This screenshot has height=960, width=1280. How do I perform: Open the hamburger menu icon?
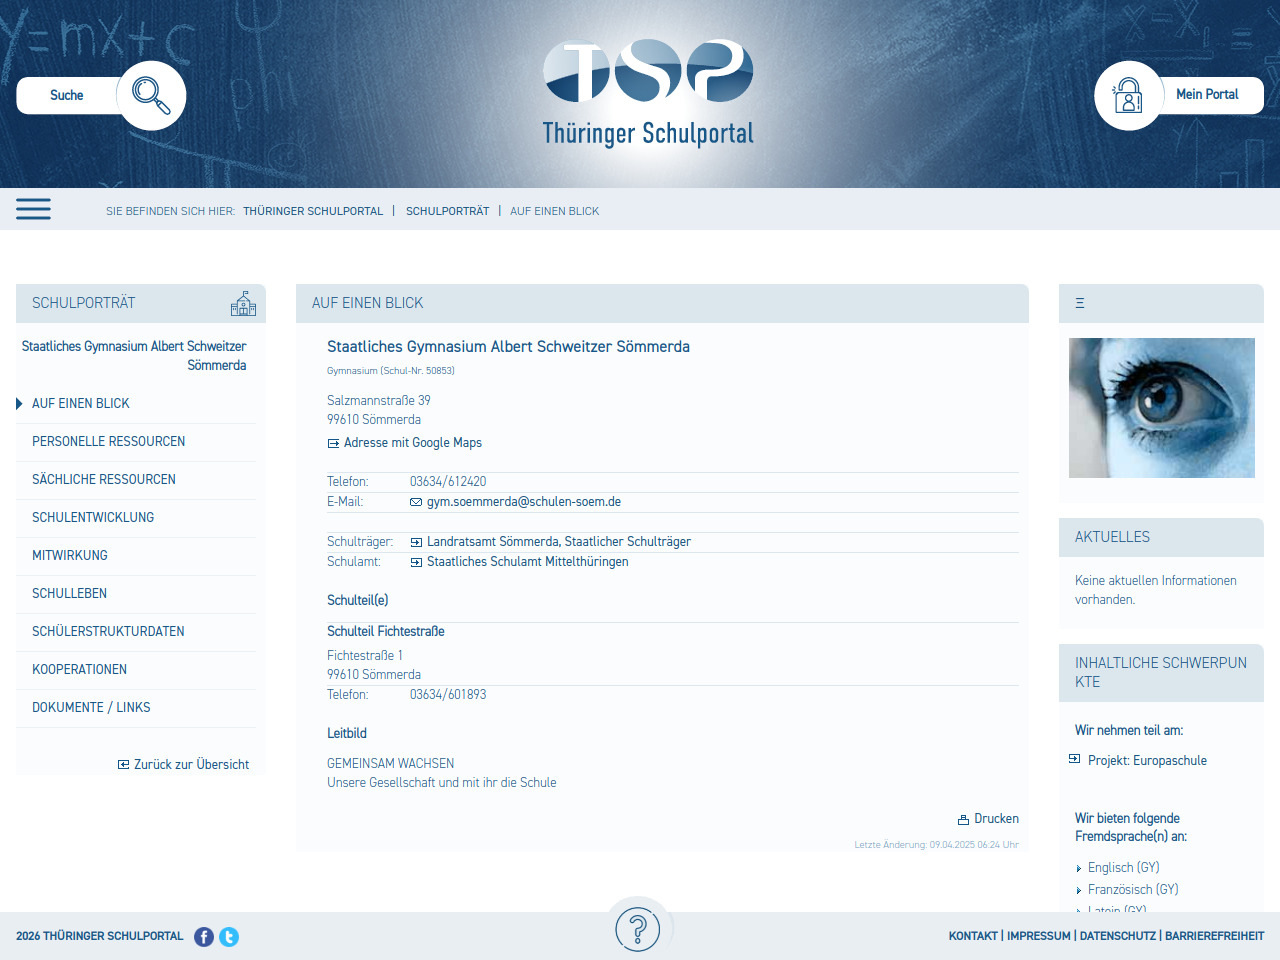[x=33, y=209]
